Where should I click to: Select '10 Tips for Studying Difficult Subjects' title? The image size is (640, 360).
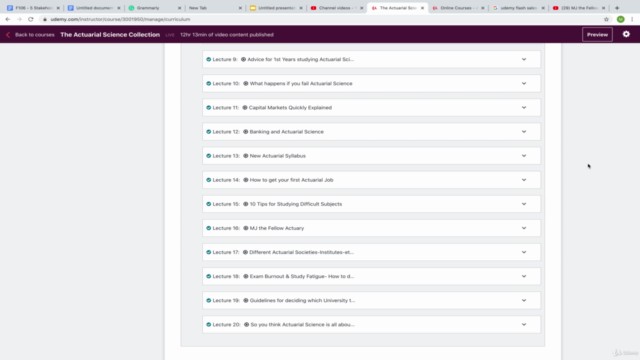(x=296, y=204)
